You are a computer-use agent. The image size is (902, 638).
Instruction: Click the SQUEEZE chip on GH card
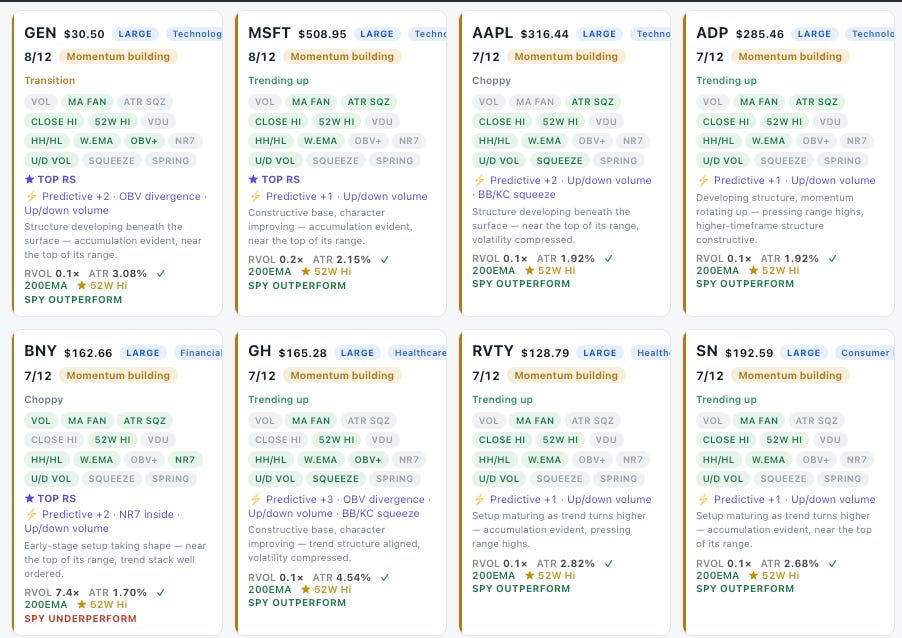pos(335,479)
